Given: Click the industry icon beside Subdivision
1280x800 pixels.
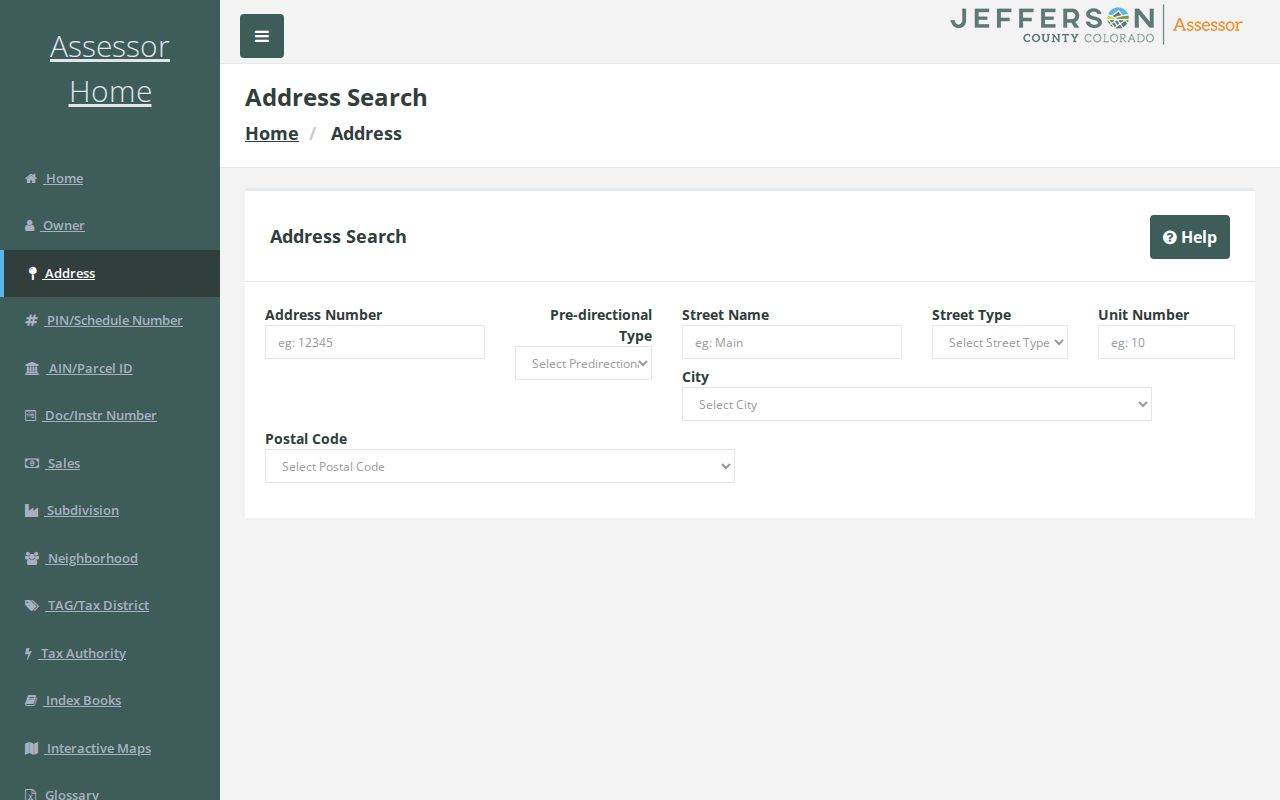Looking at the screenshot, I should [x=32, y=511].
